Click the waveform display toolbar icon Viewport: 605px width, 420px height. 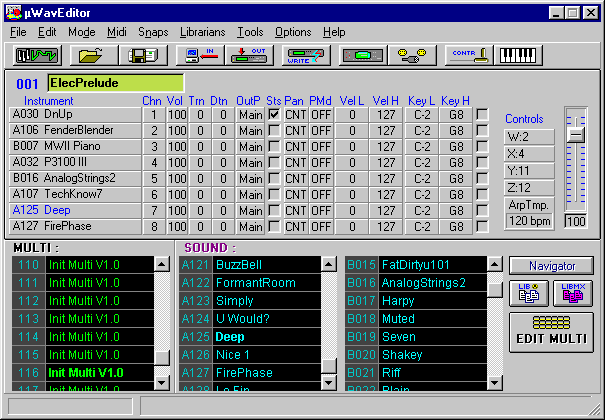[35, 55]
